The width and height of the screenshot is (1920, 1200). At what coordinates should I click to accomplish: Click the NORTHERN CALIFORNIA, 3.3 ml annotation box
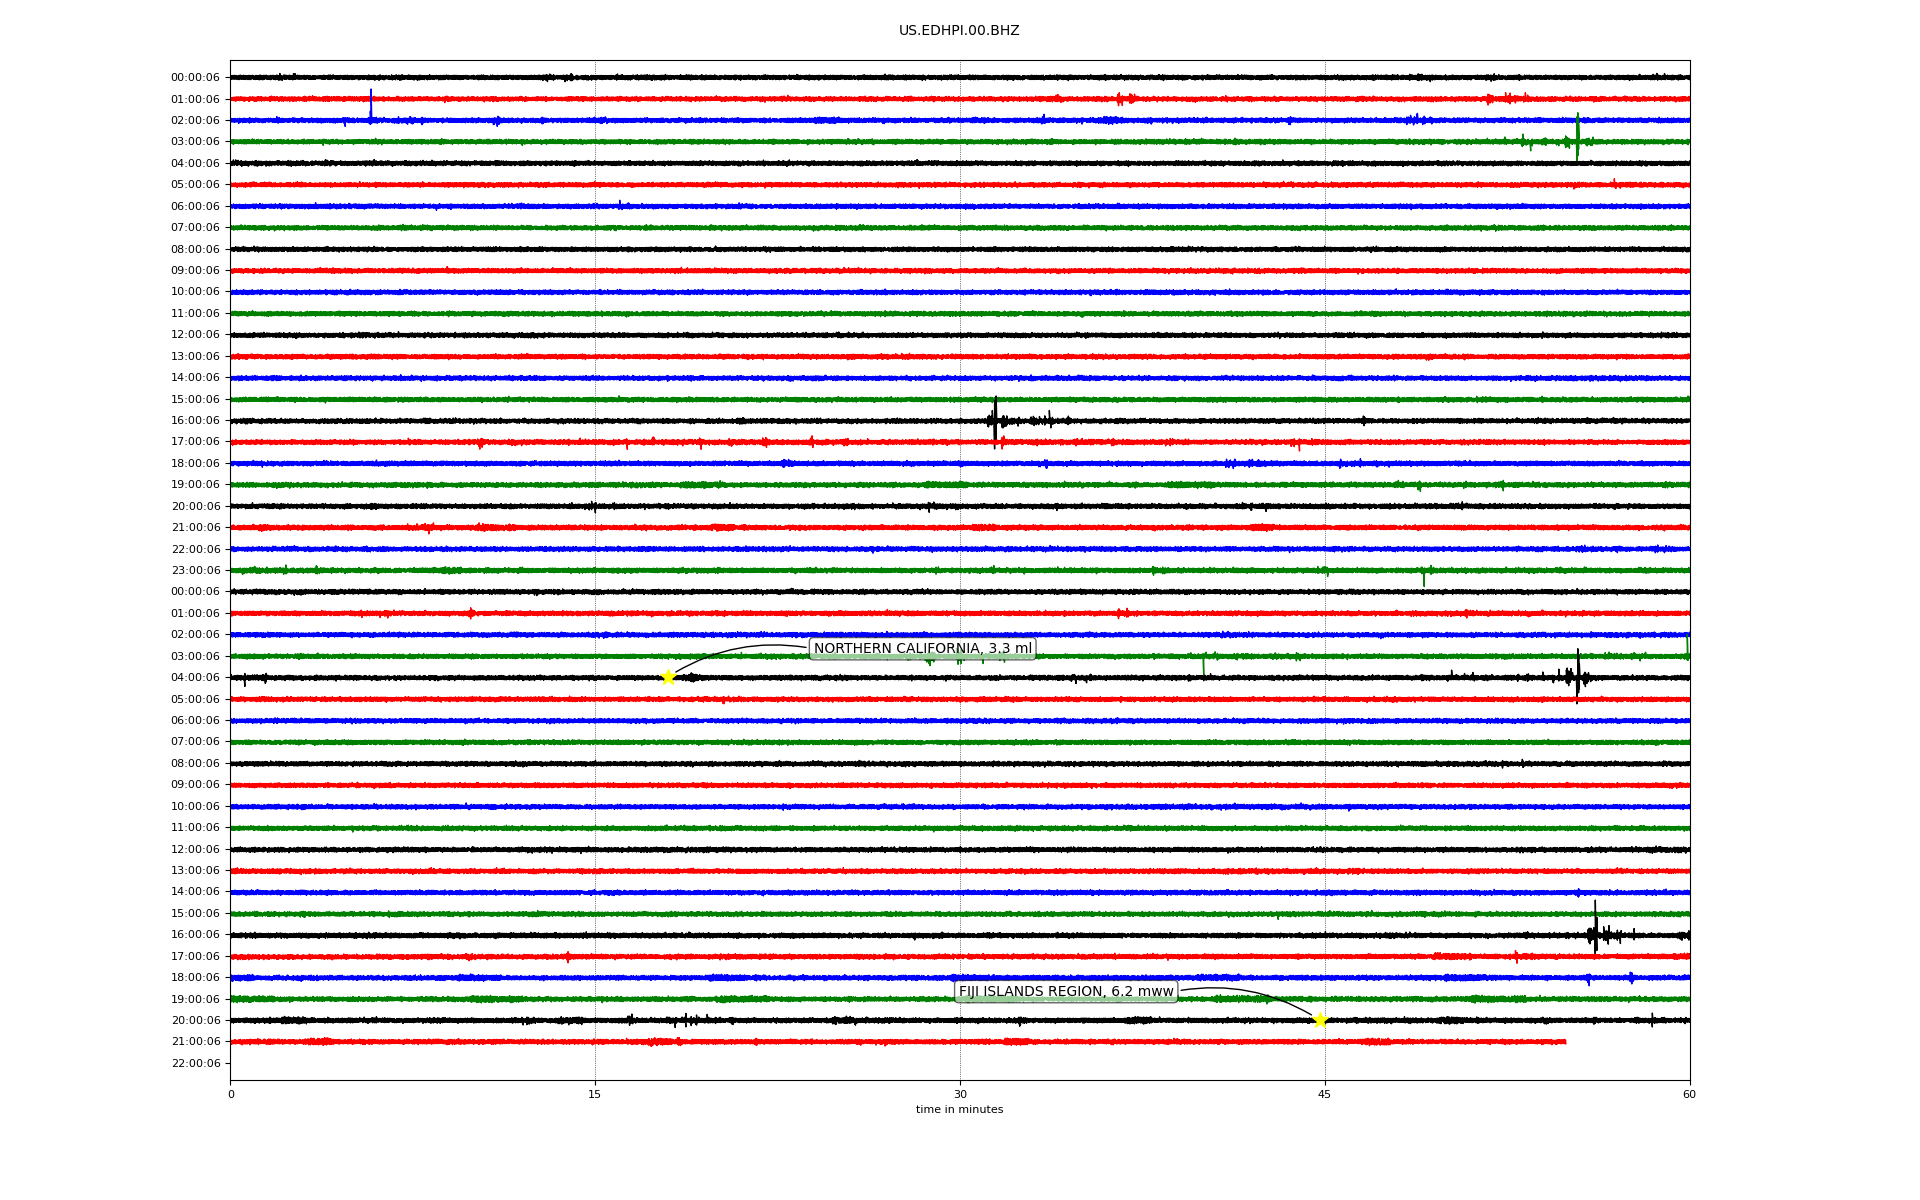point(922,649)
